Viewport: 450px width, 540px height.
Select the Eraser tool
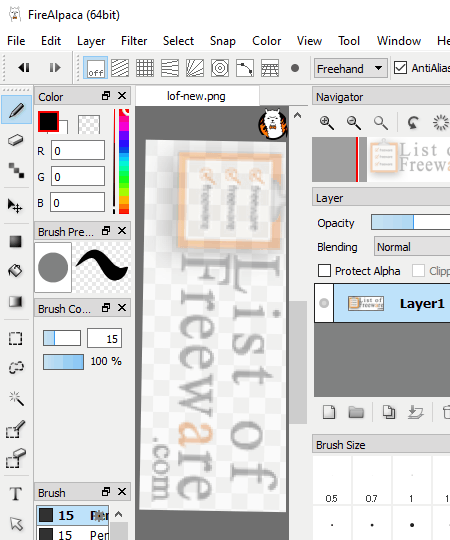pos(15,140)
